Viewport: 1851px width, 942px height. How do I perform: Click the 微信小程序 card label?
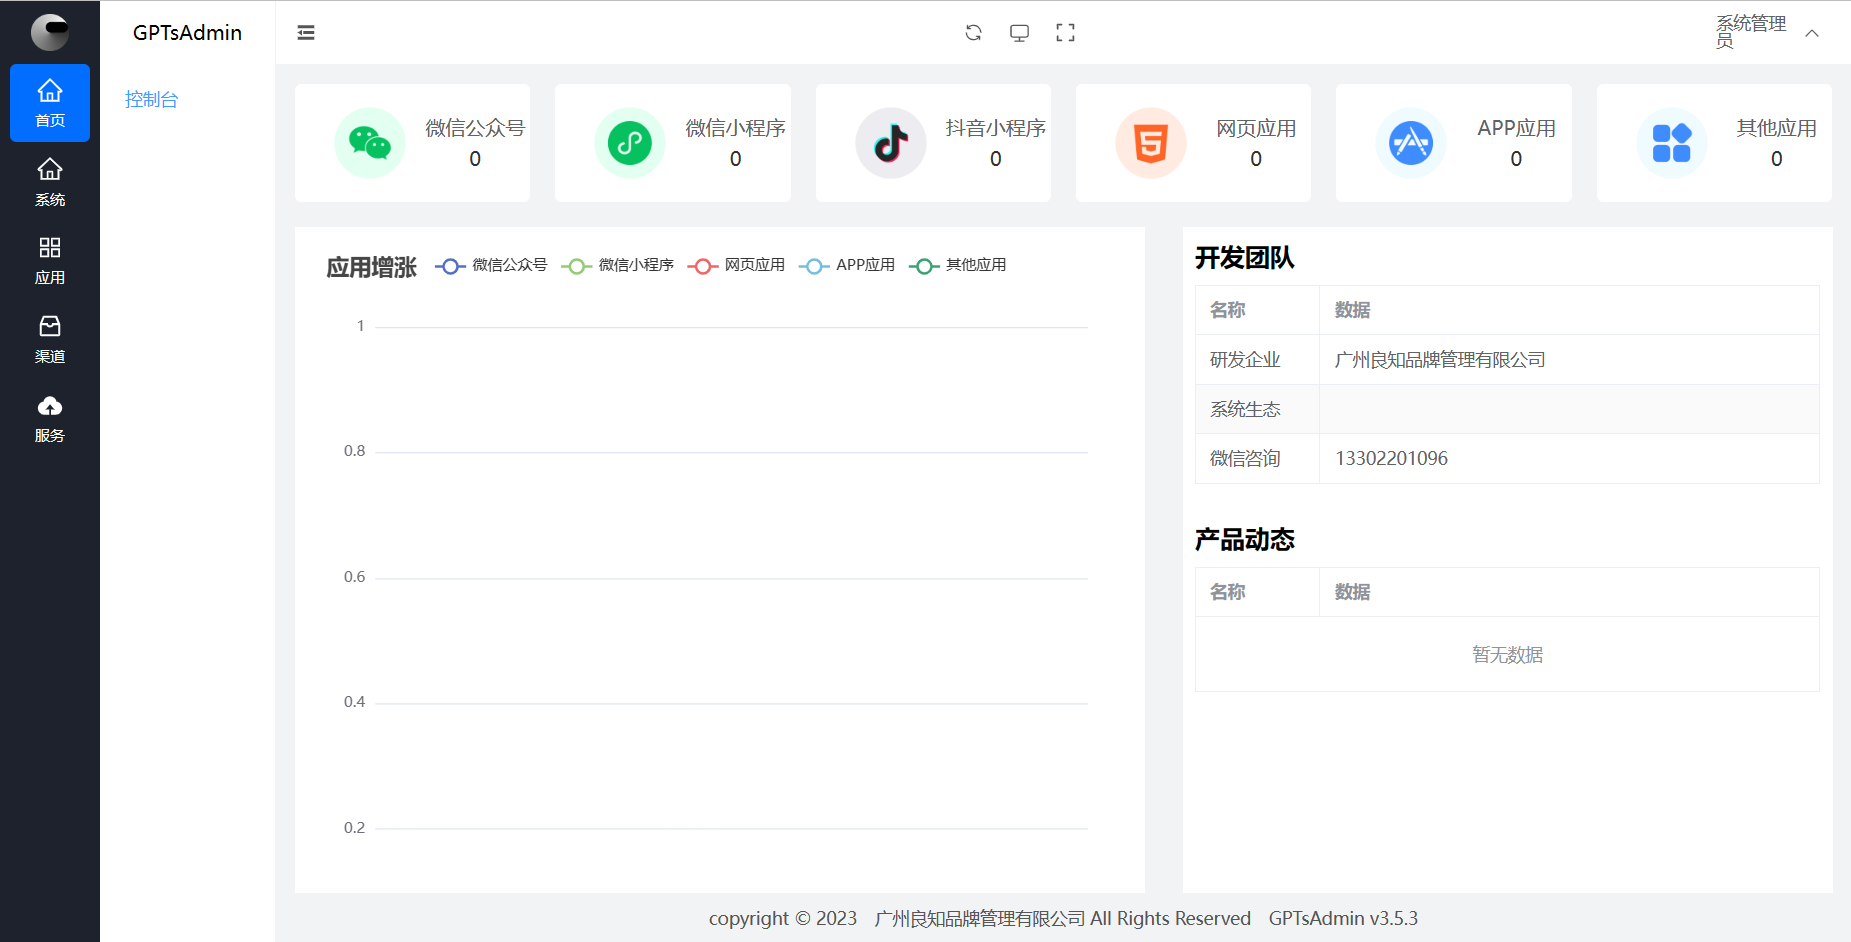point(735,128)
